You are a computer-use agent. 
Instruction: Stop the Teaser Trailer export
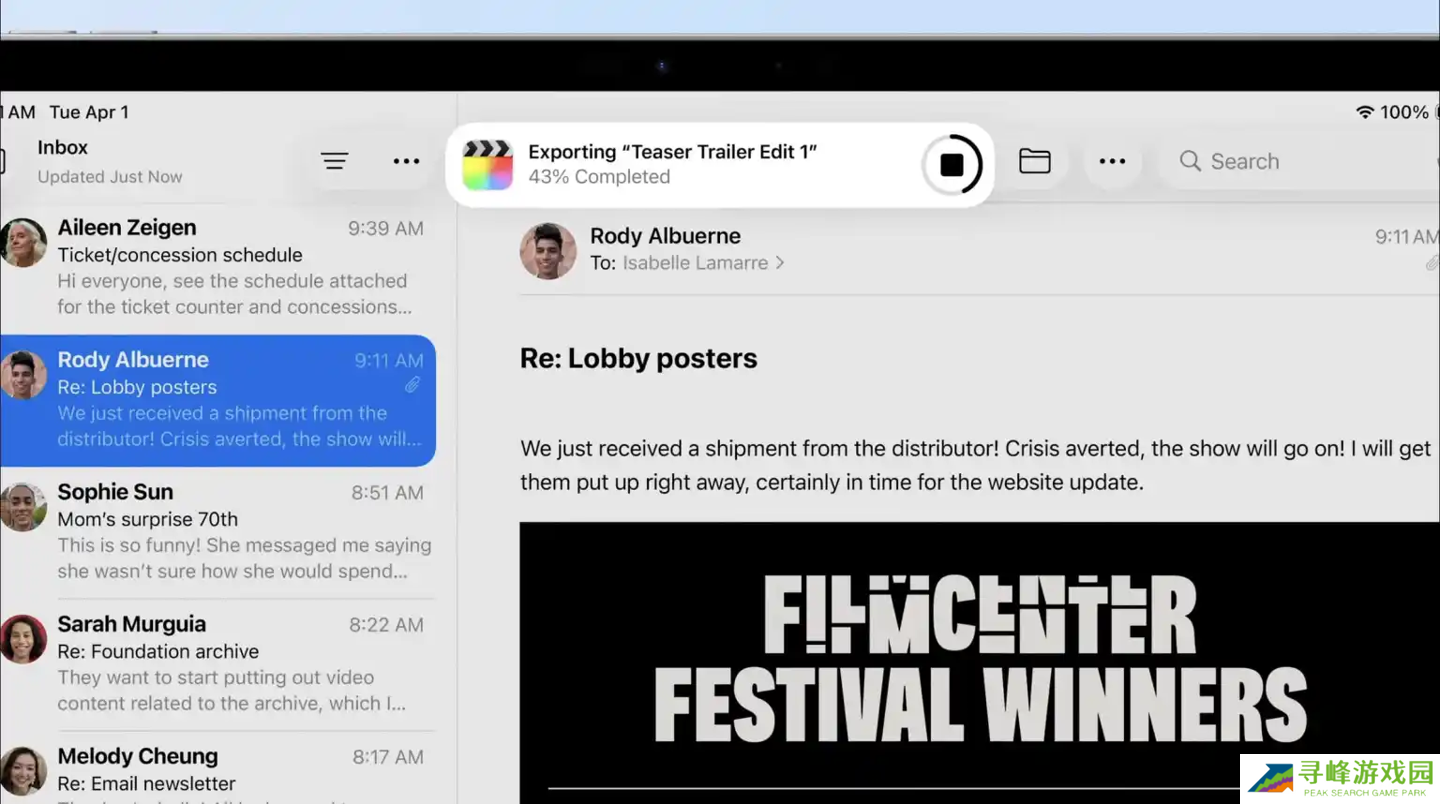951,165
